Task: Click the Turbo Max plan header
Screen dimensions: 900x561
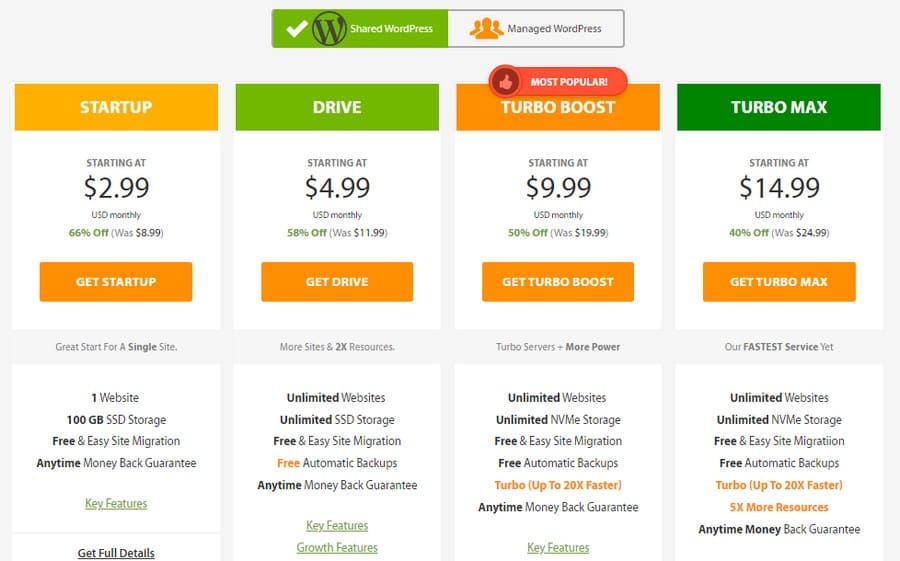Action: tap(779, 107)
